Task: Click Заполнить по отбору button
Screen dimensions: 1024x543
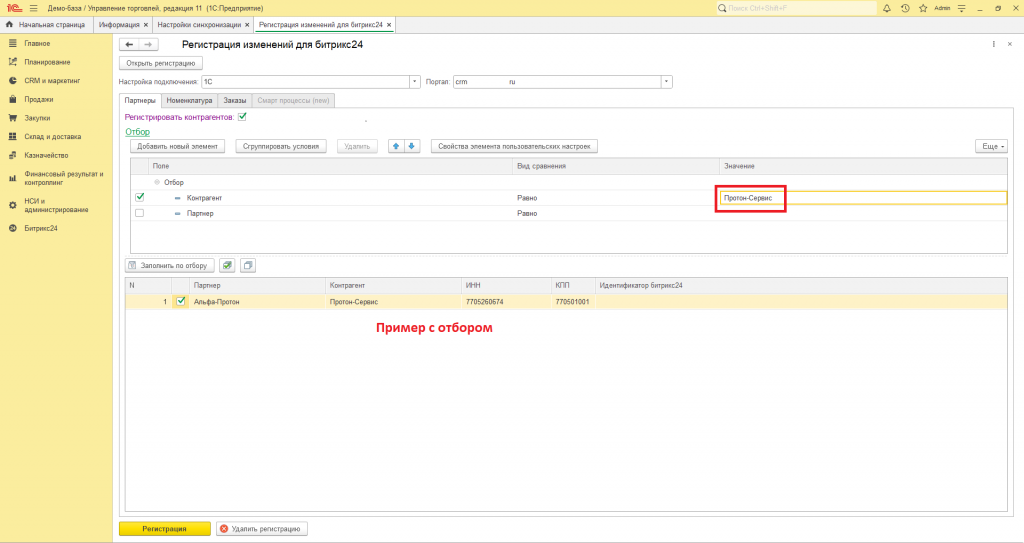Action: click(170, 265)
